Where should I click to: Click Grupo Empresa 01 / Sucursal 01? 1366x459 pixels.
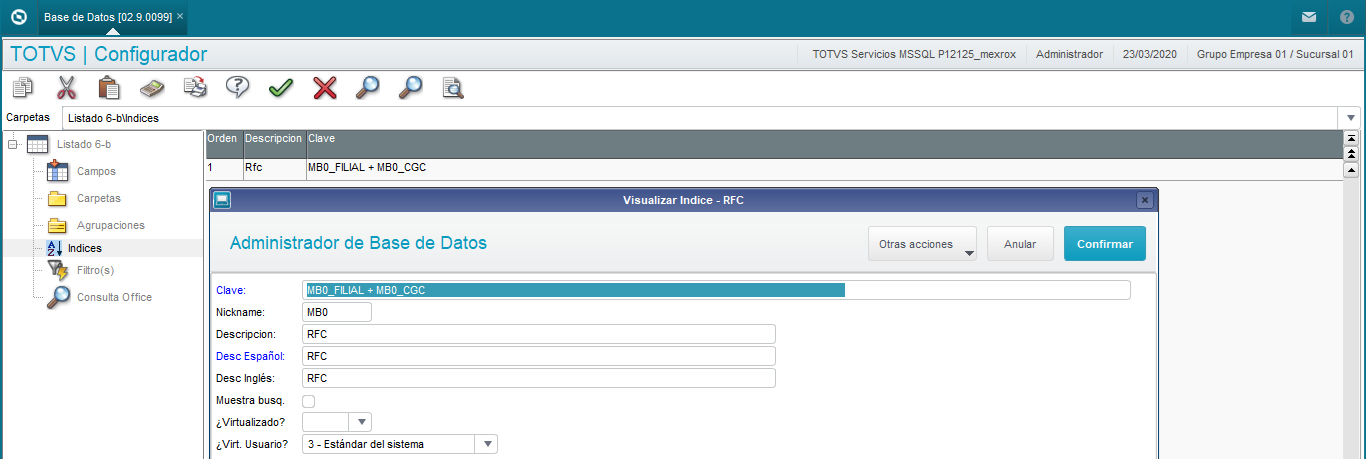pos(1275,54)
